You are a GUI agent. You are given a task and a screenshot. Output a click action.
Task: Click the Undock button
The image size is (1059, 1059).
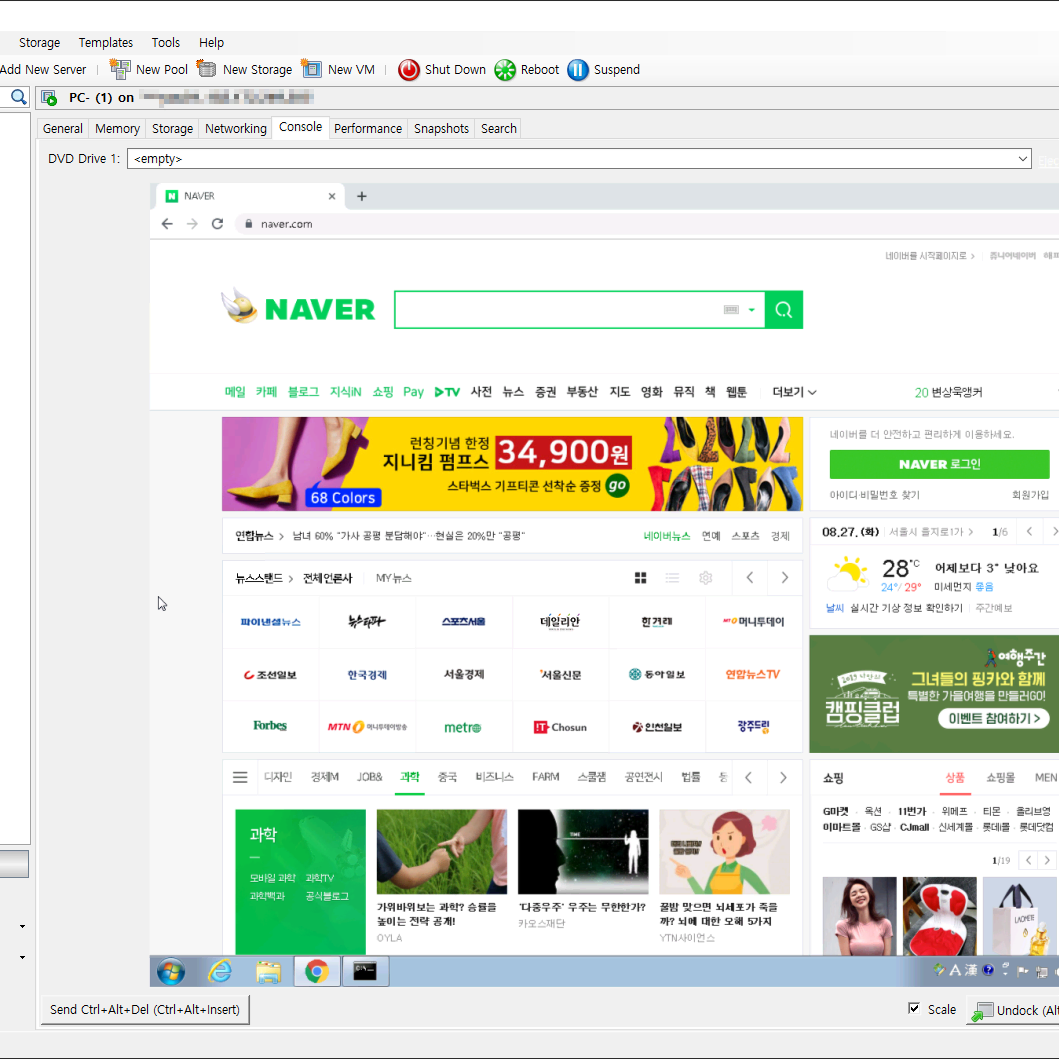point(1013,1010)
